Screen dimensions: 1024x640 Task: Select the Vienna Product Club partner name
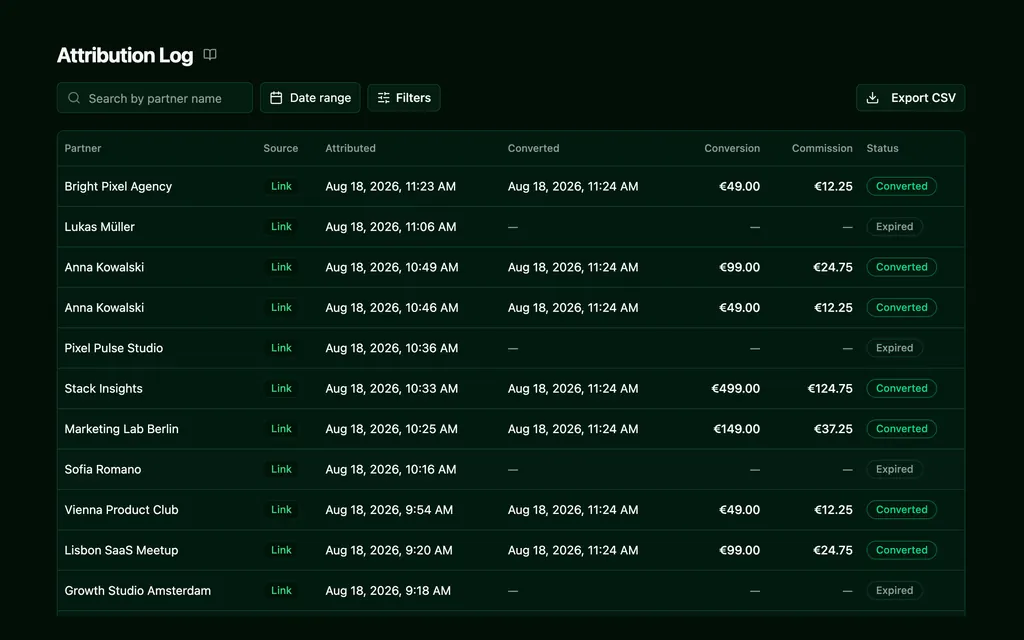[121, 510]
